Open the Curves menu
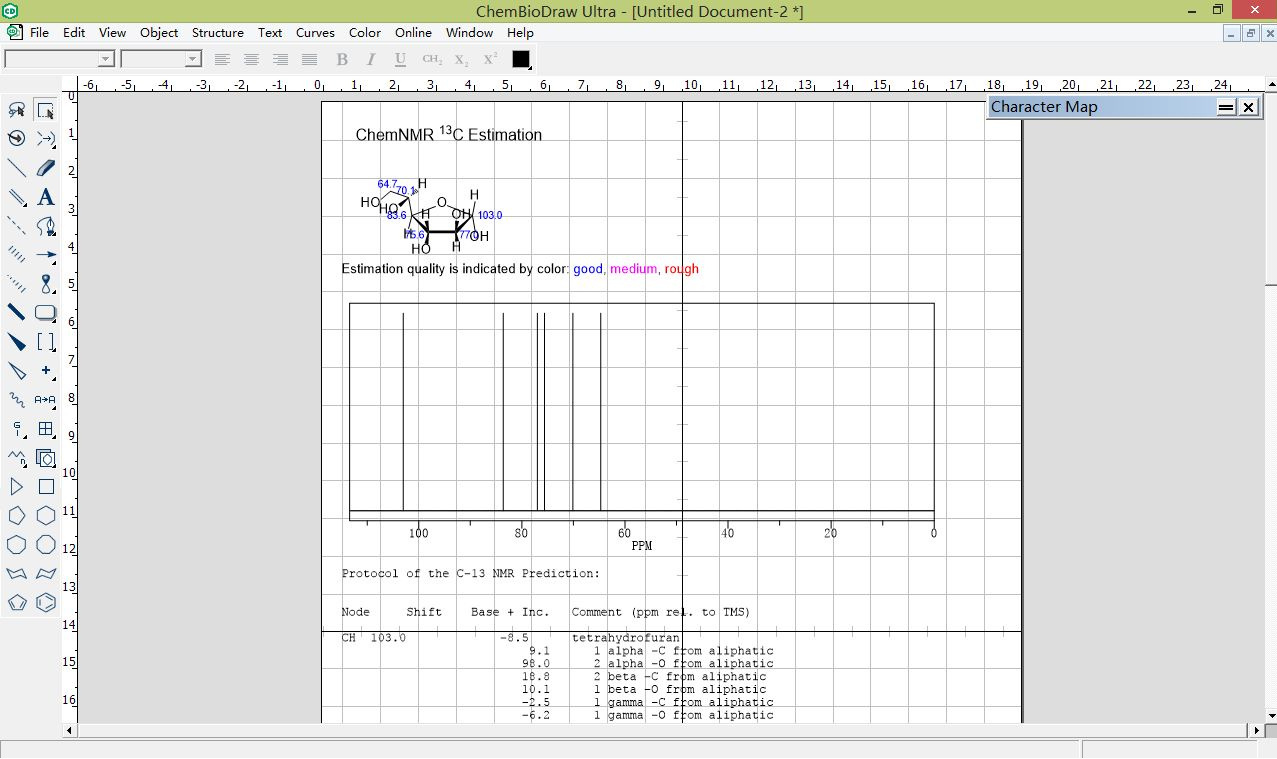The height and width of the screenshot is (759, 1277). point(315,33)
